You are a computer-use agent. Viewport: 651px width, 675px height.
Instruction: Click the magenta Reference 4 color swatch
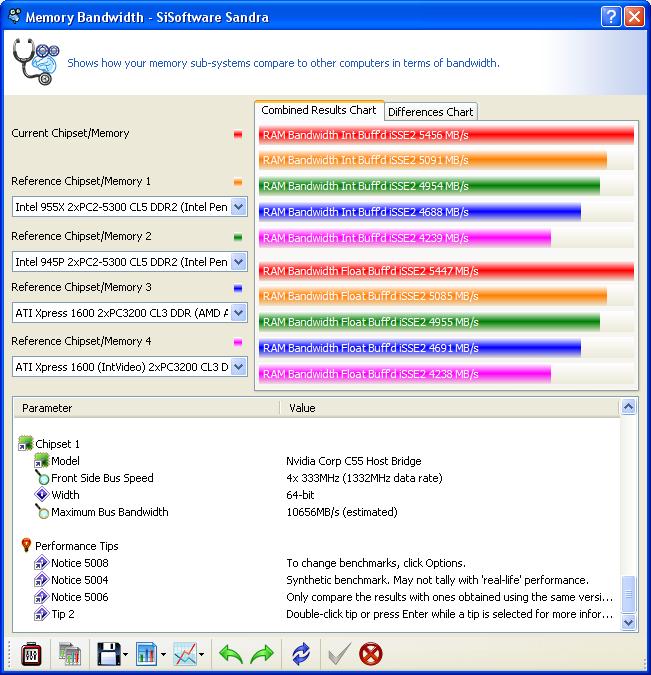(x=238, y=342)
